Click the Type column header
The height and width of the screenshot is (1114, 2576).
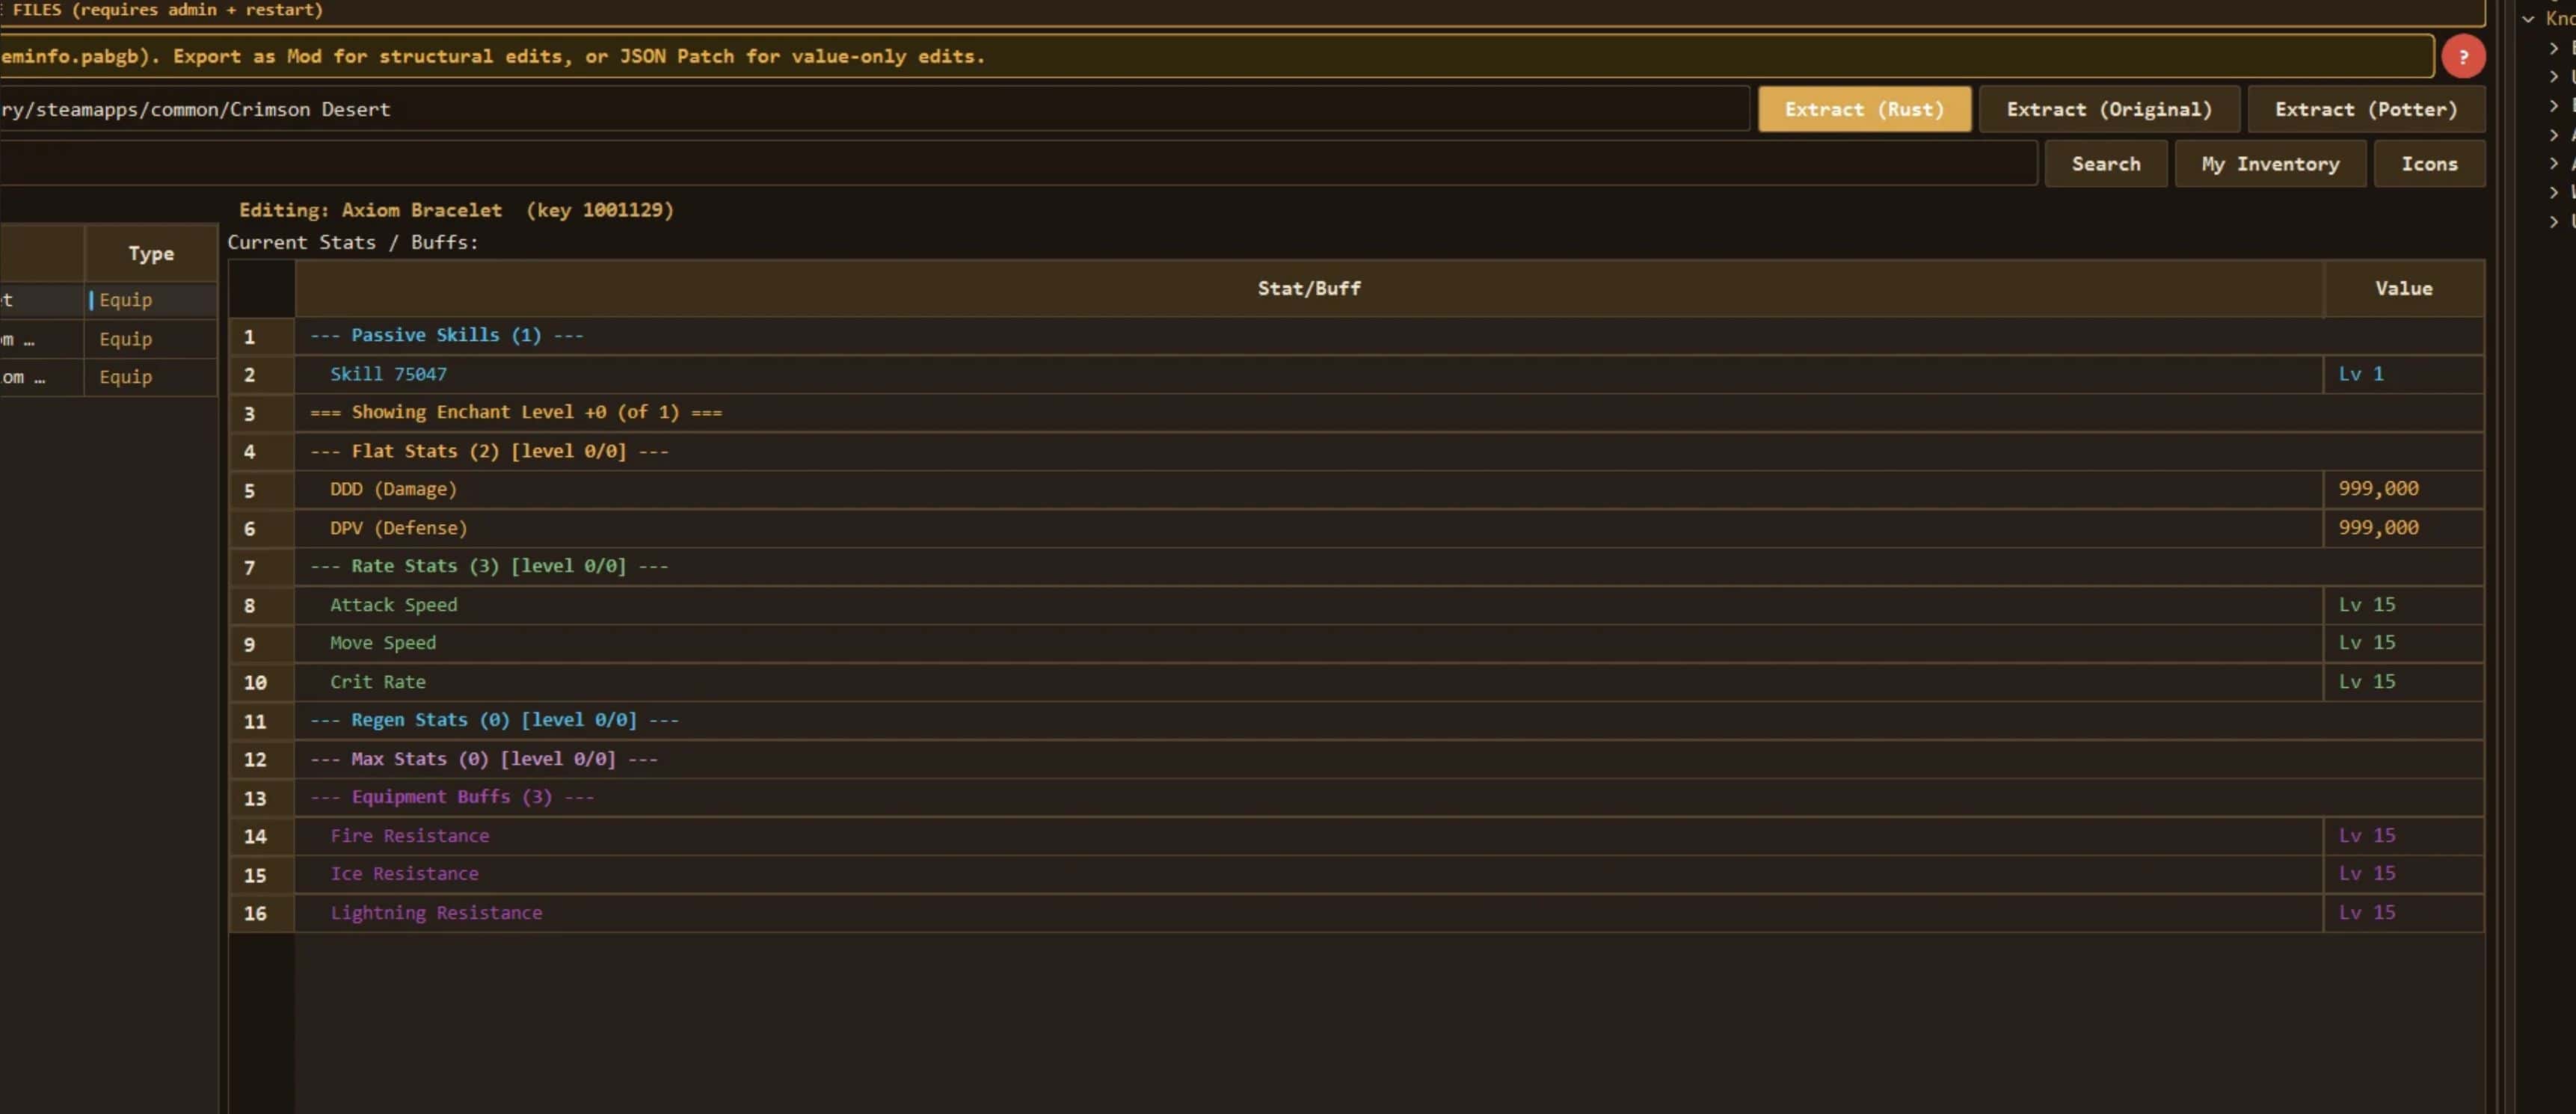[x=151, y=254]
